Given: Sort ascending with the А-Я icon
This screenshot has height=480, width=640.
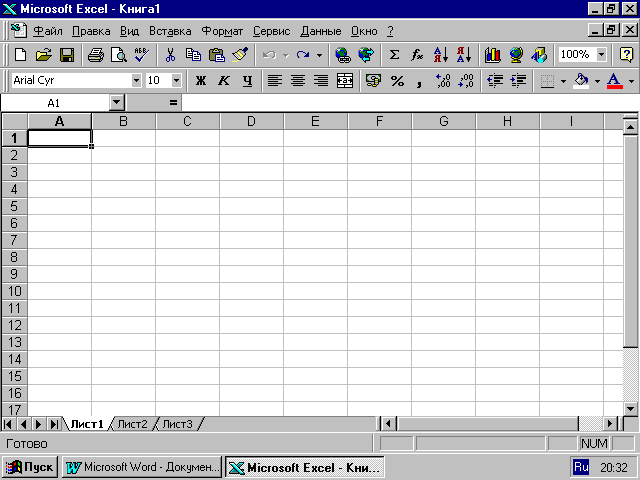Looking at the screenshot, I should (x=441, y=55).
